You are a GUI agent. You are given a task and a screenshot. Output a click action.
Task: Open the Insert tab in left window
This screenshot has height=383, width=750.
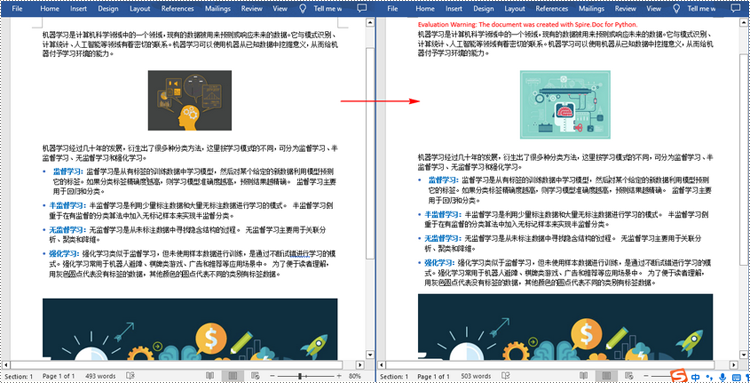[78, 9]
